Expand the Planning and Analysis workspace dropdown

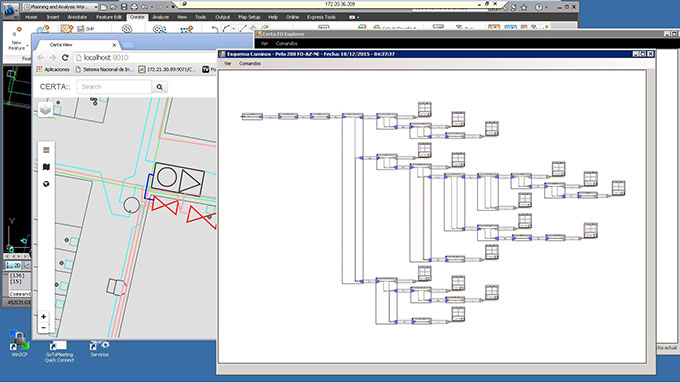point(95,7)
